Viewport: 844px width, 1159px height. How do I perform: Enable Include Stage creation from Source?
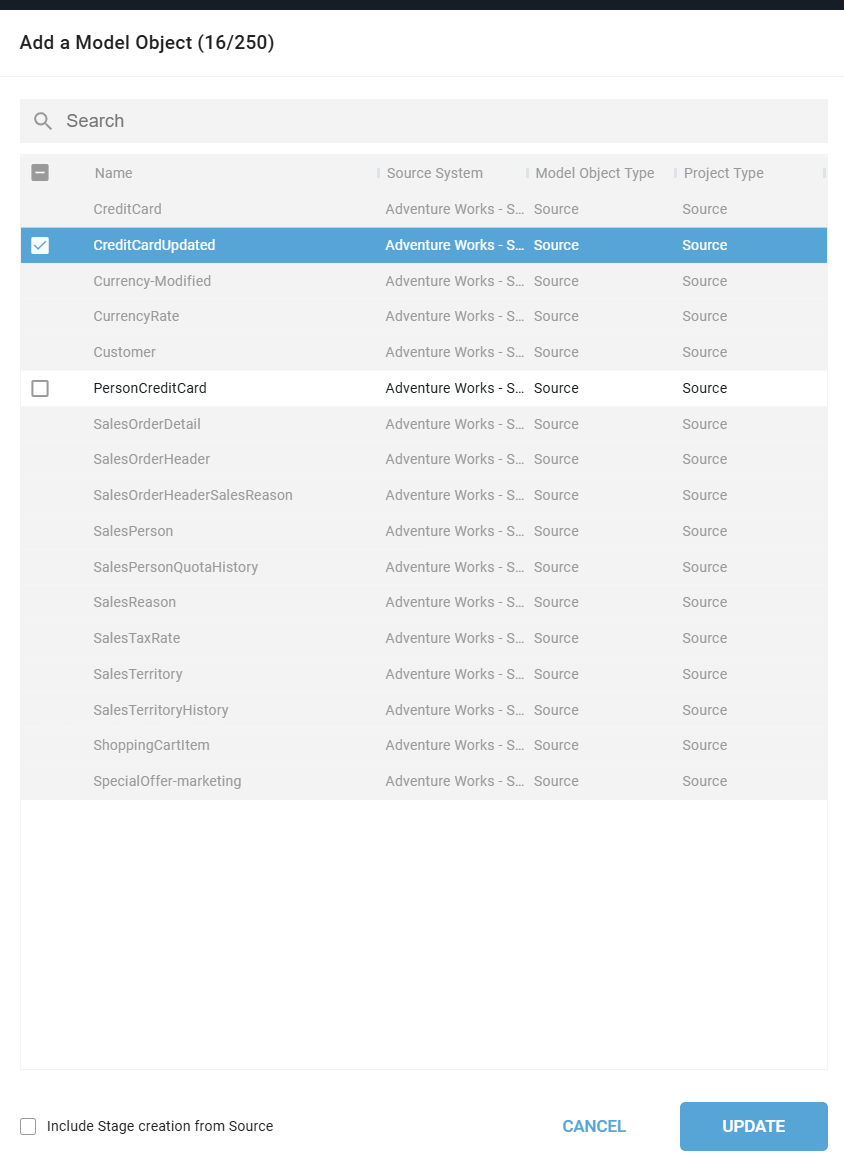point(28,1126)
